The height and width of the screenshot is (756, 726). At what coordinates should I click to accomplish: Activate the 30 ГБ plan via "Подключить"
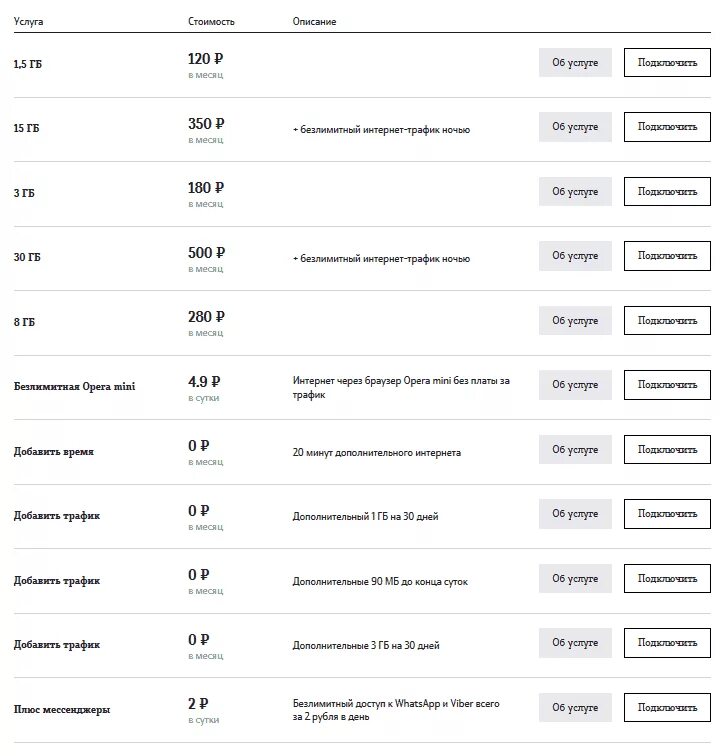click(667, 256)
